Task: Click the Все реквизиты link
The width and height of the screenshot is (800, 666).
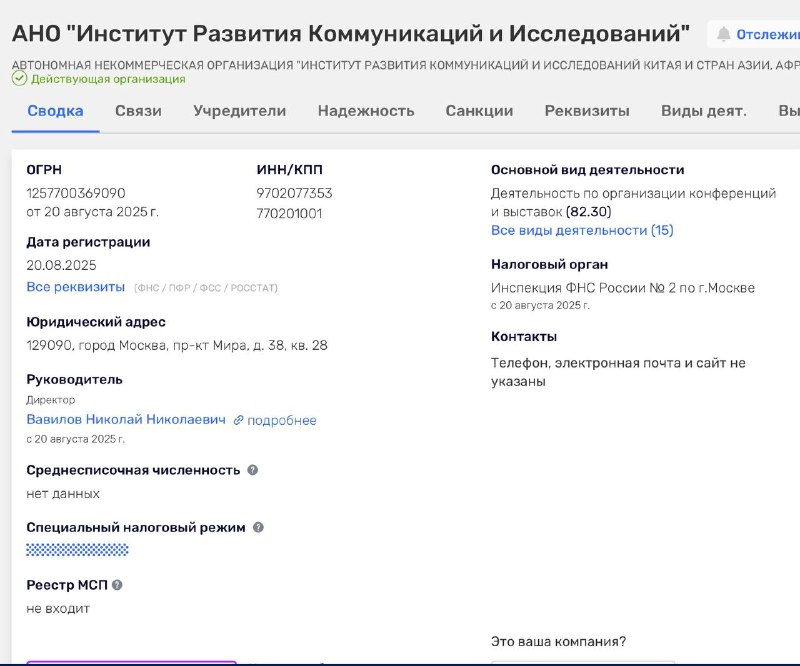Action: pos(76,287)
